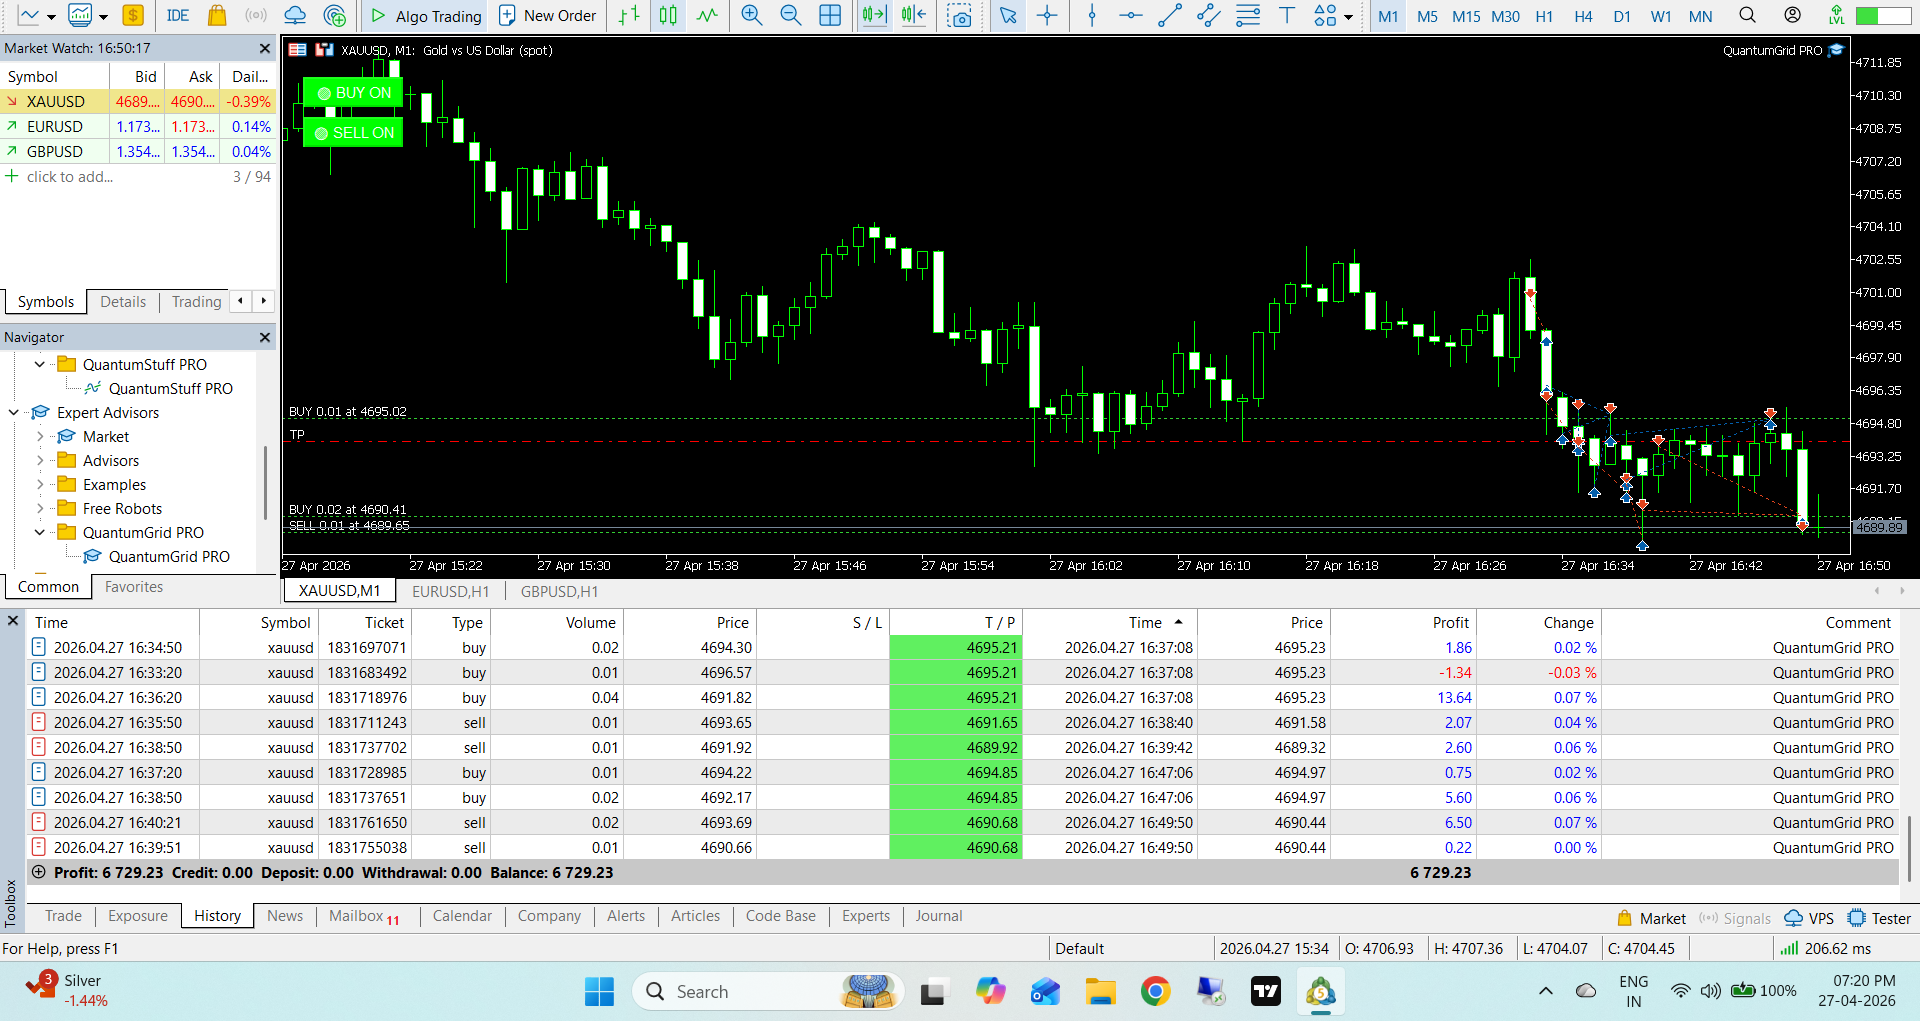The image size is (1920, 1021).
Task: Select the M15 timeframe
Action: [1466, 16]
